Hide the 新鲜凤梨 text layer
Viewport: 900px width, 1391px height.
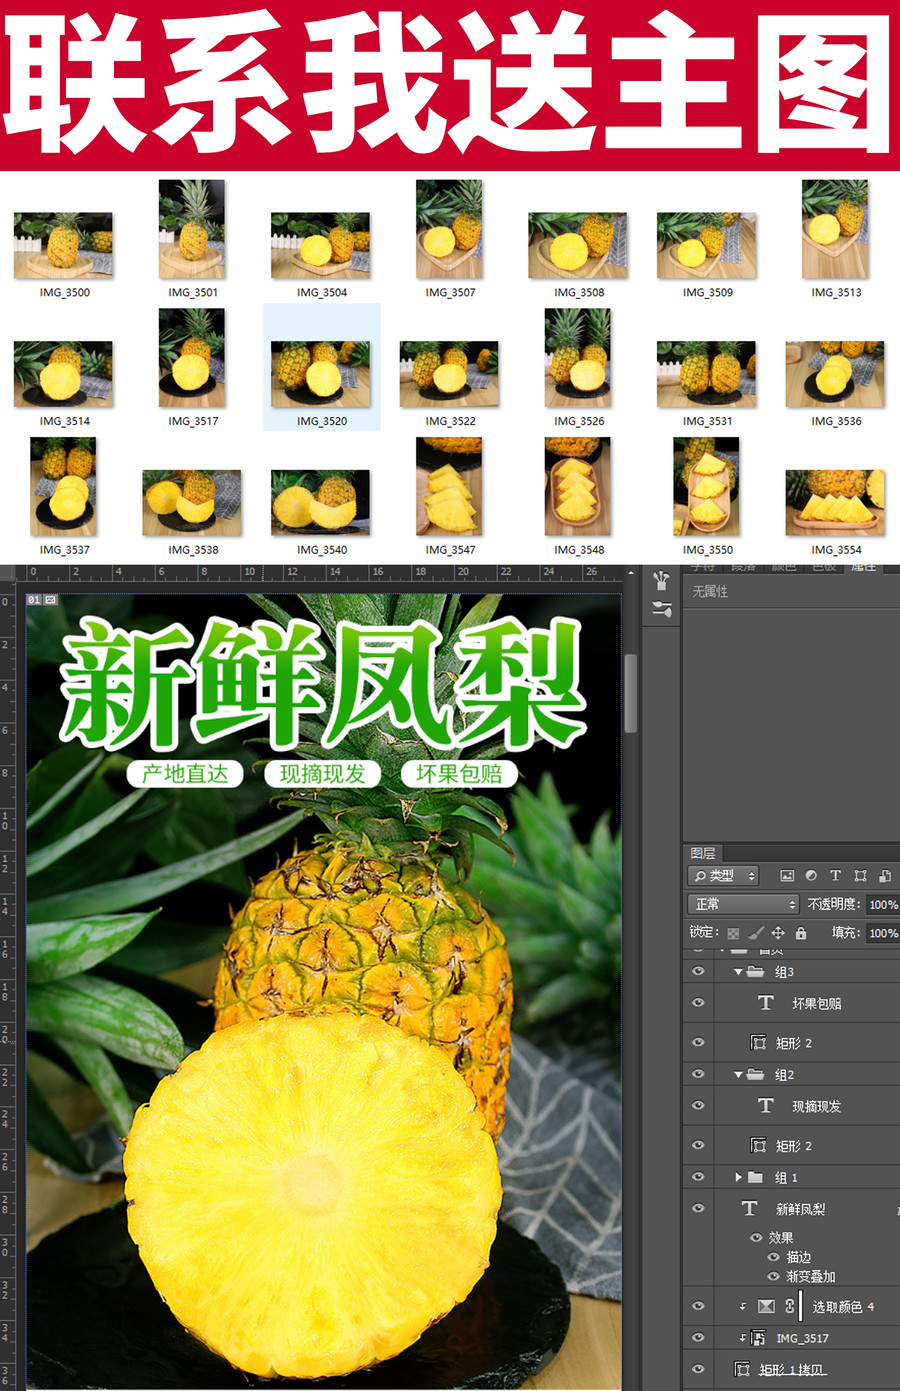click(x=698, y=1209)
